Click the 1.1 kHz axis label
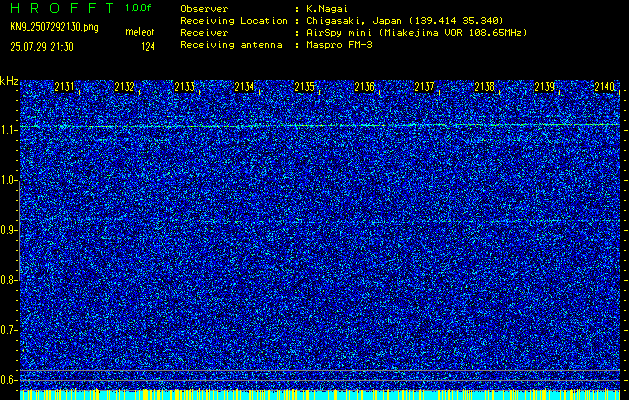Viewport: 629px width, 400px height. click(x=8, y=130)
